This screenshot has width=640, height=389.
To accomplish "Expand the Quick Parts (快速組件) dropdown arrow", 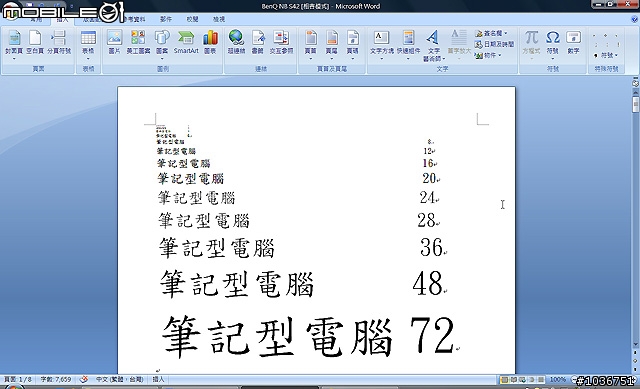I will (x=408, y=59).
